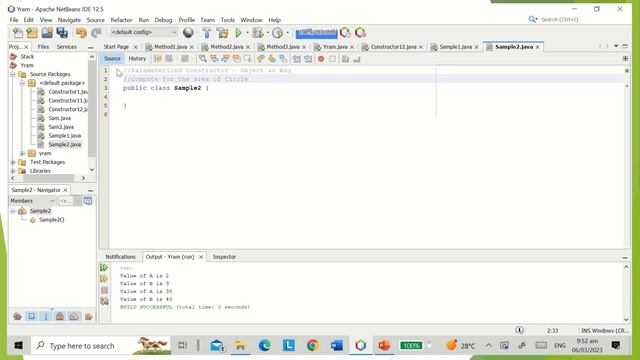Open Microsoft Edge from the taskbar
The width and height of the screenshot is (640, 360).
[x=264, y=346]
